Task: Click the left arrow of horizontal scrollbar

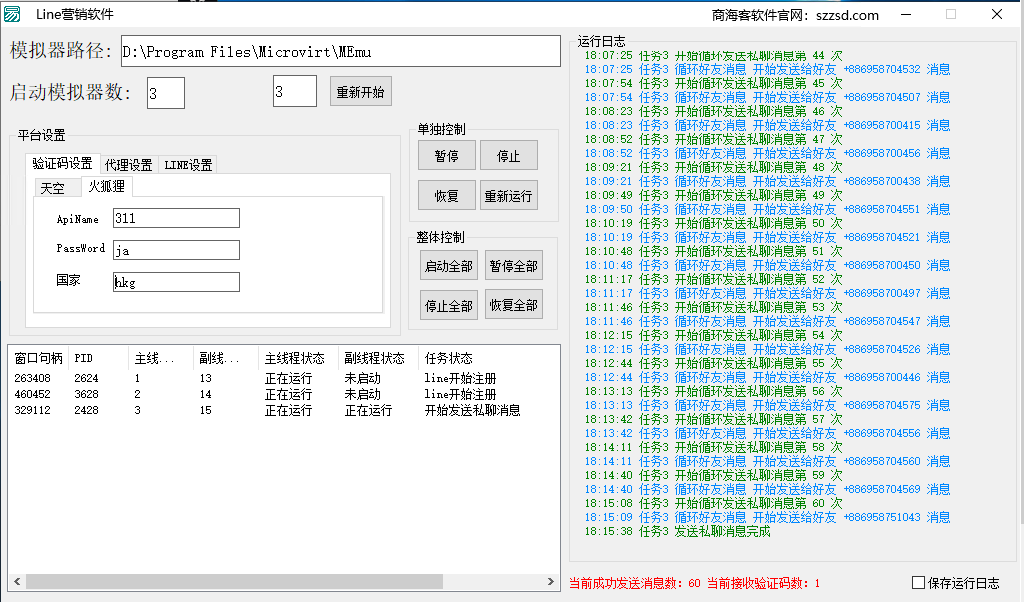Action: [17, 581]
